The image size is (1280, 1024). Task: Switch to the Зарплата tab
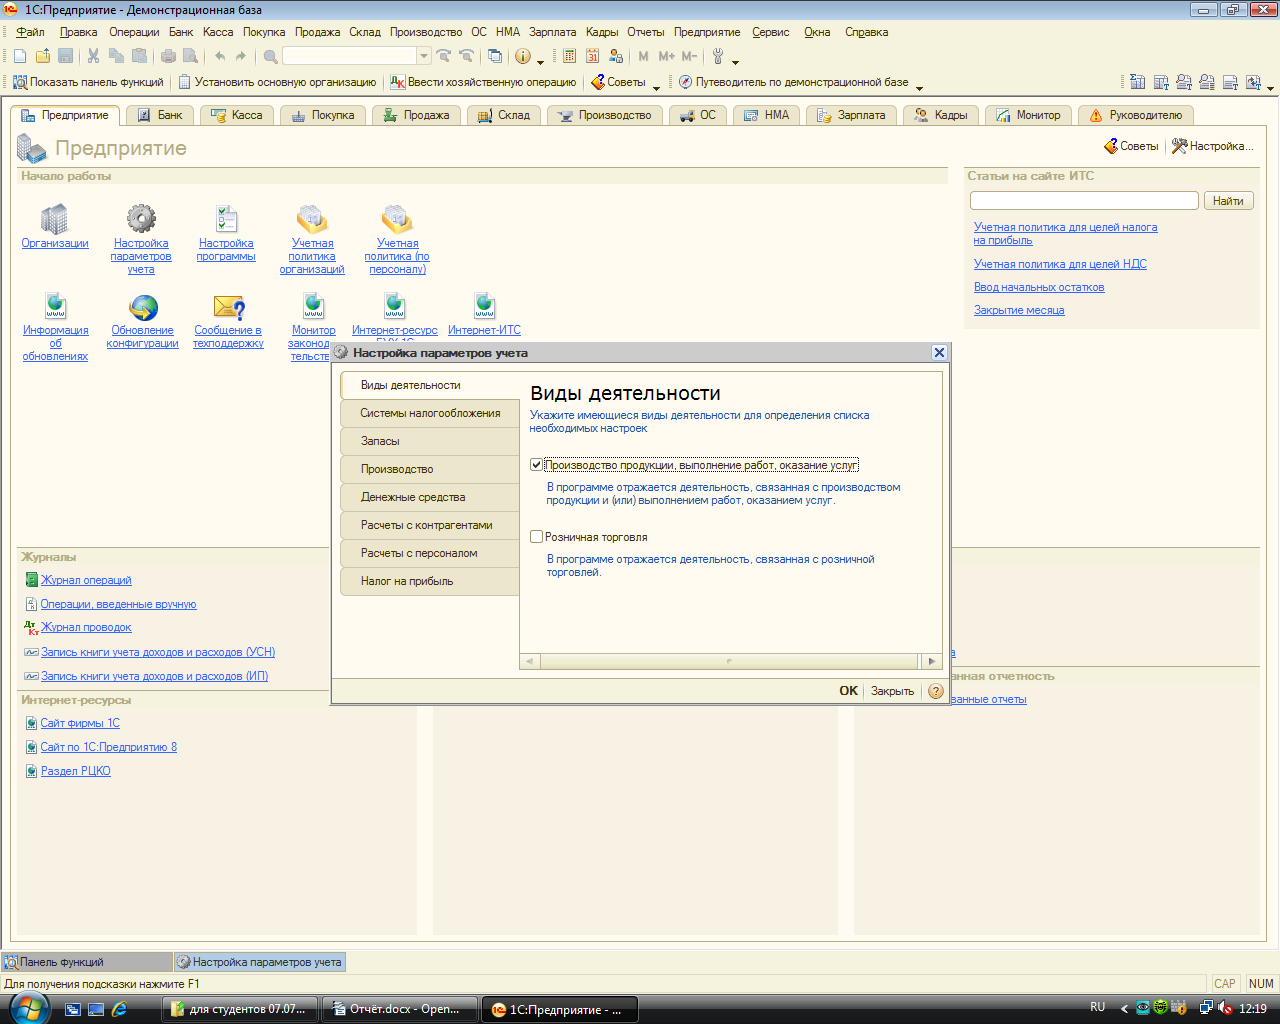click(851, 115)
